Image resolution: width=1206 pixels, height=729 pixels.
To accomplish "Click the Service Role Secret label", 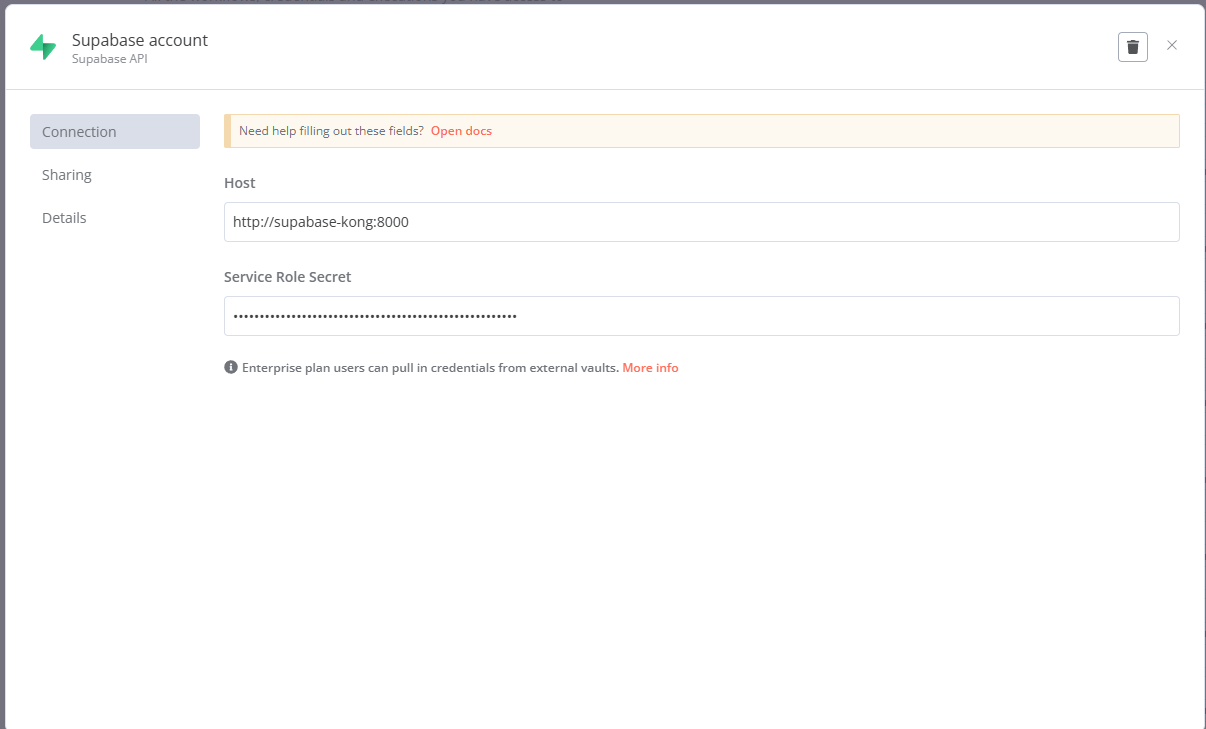I will click(x=288, y=277).
